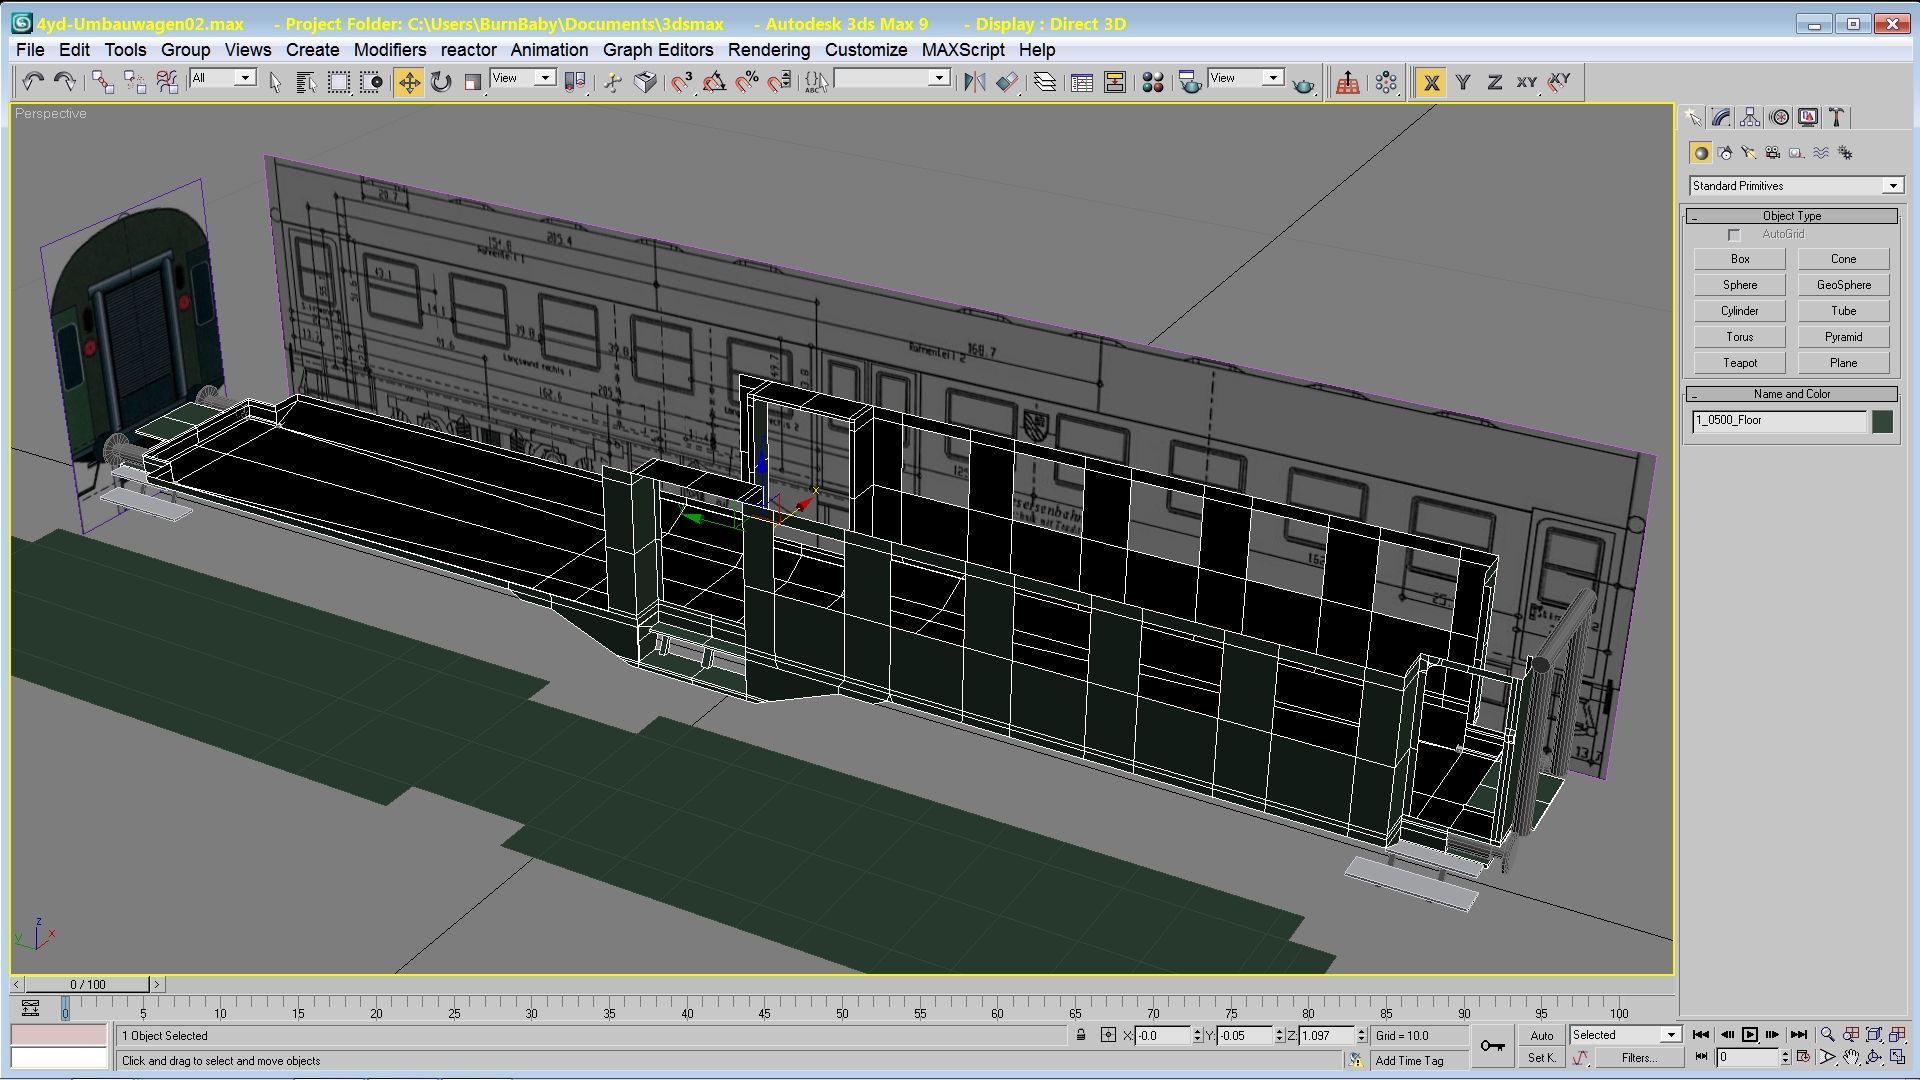This screenshot has height=1080, width=1920.
Task: Click the Teapot primitive button
Action: pyautogui.click(x=1739, y=363)
